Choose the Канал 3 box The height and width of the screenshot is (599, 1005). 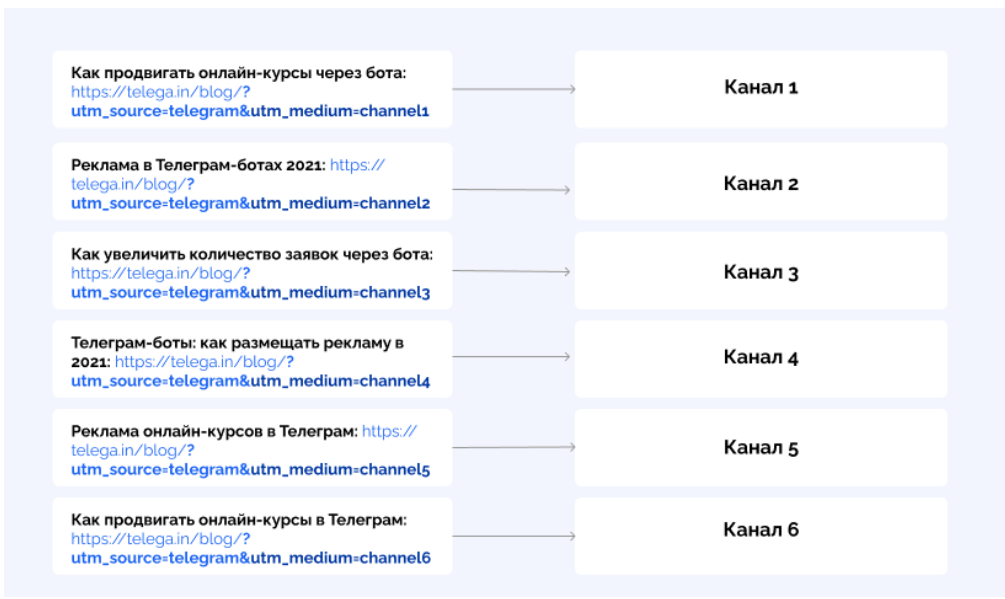point(760,272)
